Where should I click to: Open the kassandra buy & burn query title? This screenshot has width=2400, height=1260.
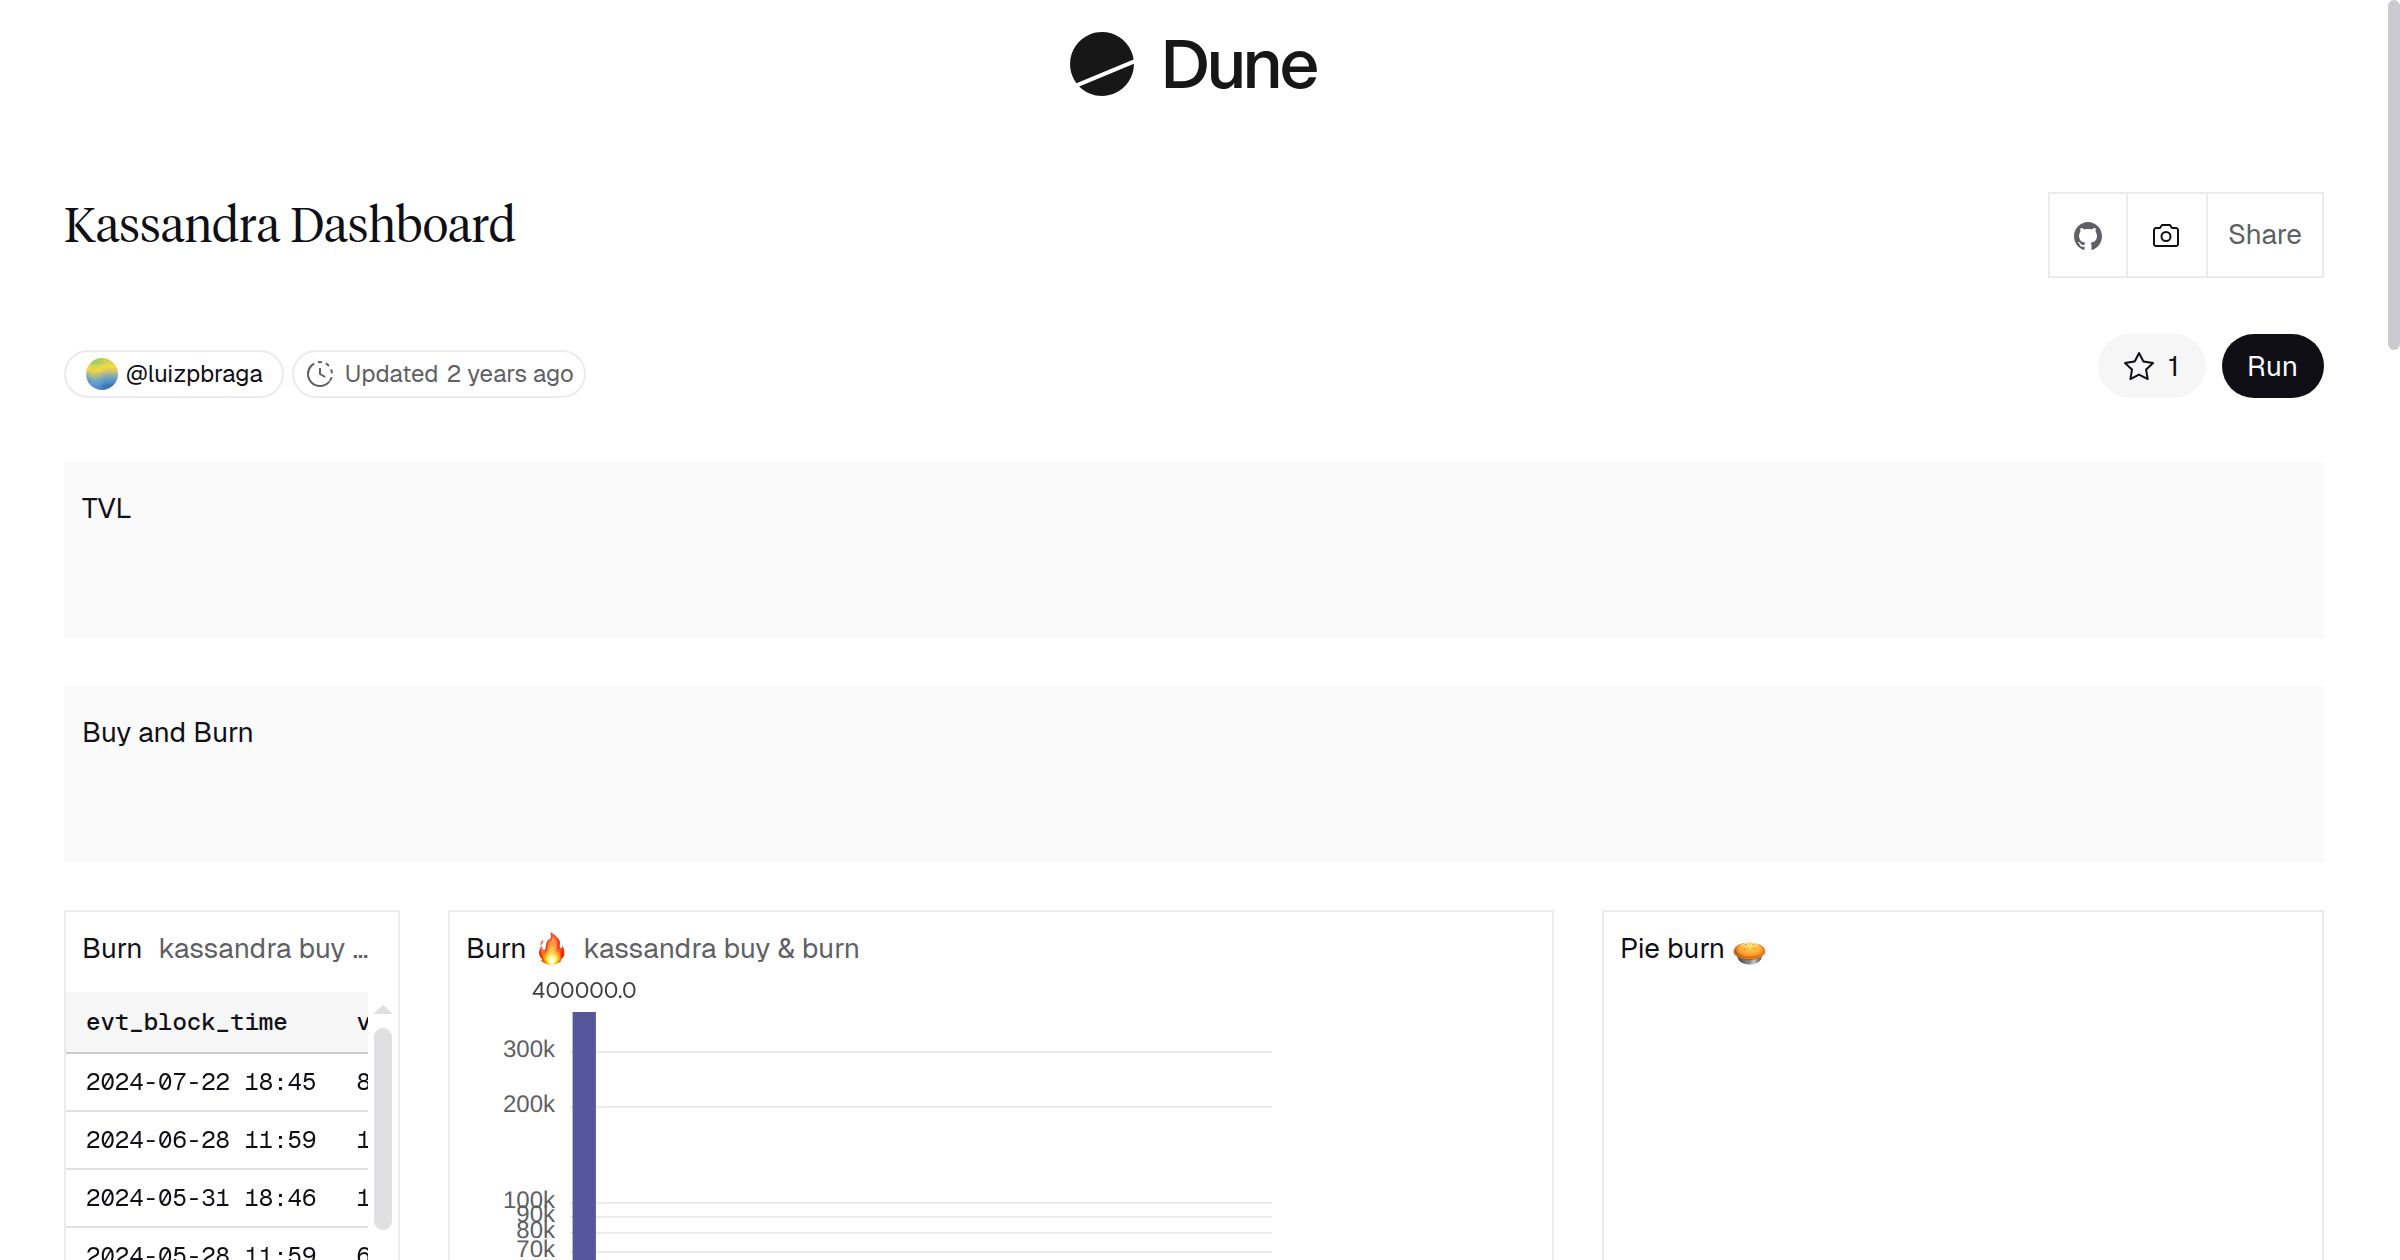(x=722, y=948)
